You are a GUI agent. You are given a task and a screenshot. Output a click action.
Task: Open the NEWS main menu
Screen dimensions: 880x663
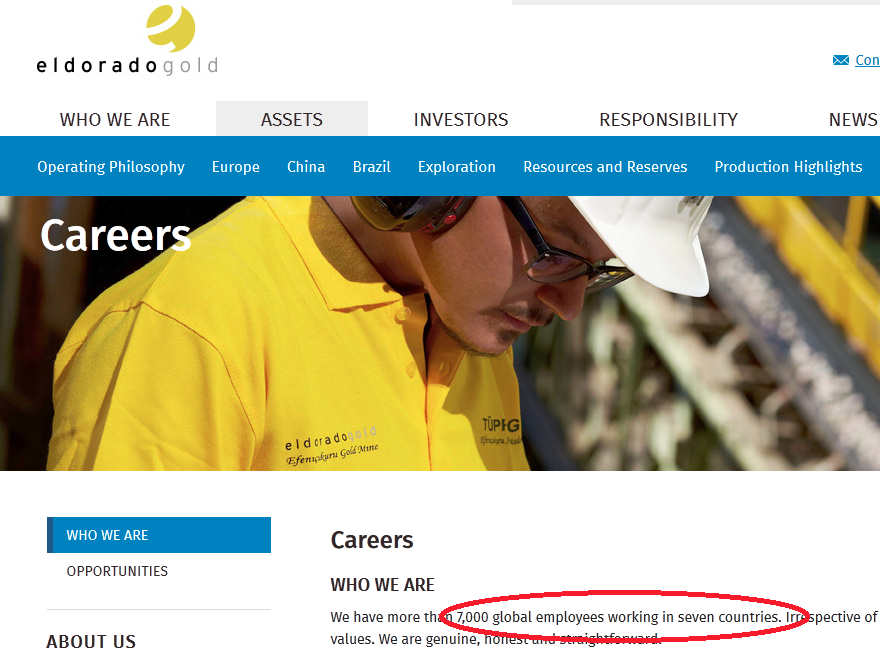pyautogui.click(x=853, y=120)
